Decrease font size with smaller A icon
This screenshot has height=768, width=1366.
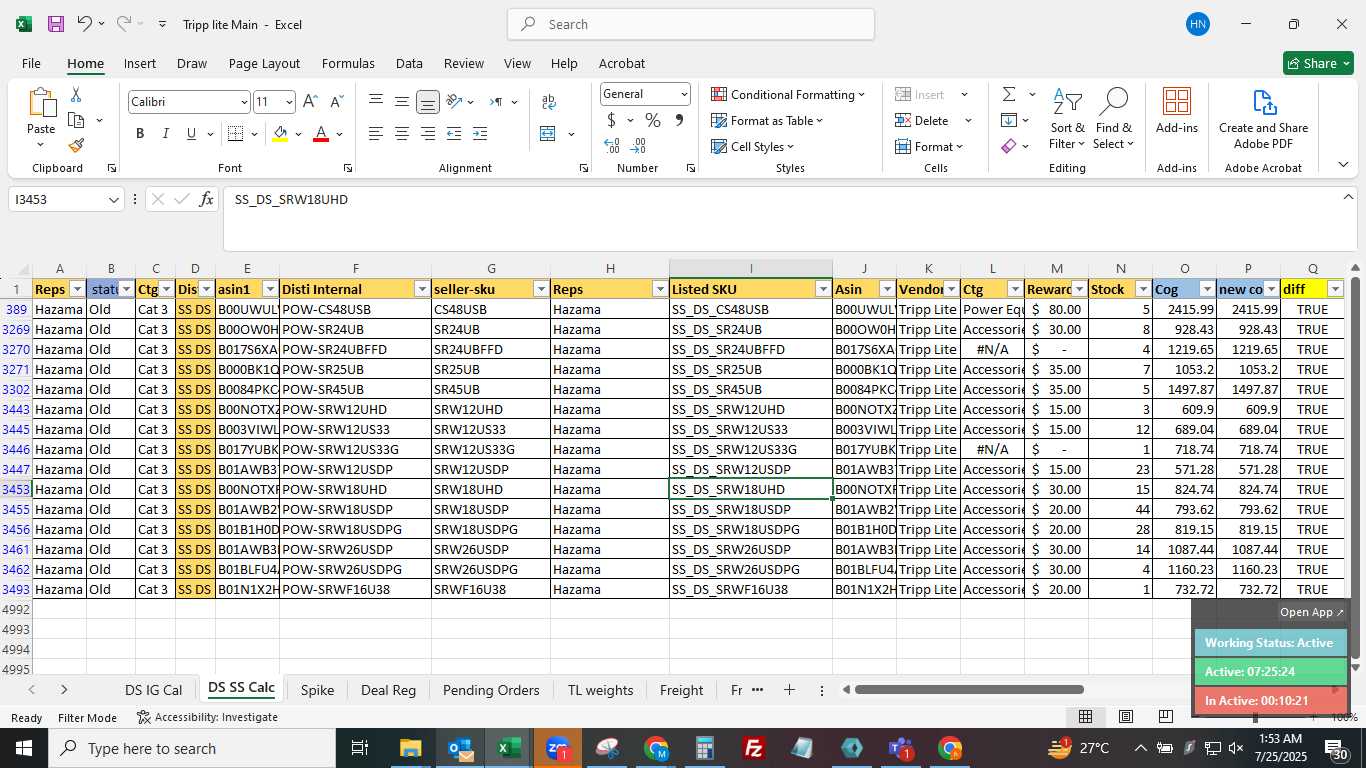[336, 102]
